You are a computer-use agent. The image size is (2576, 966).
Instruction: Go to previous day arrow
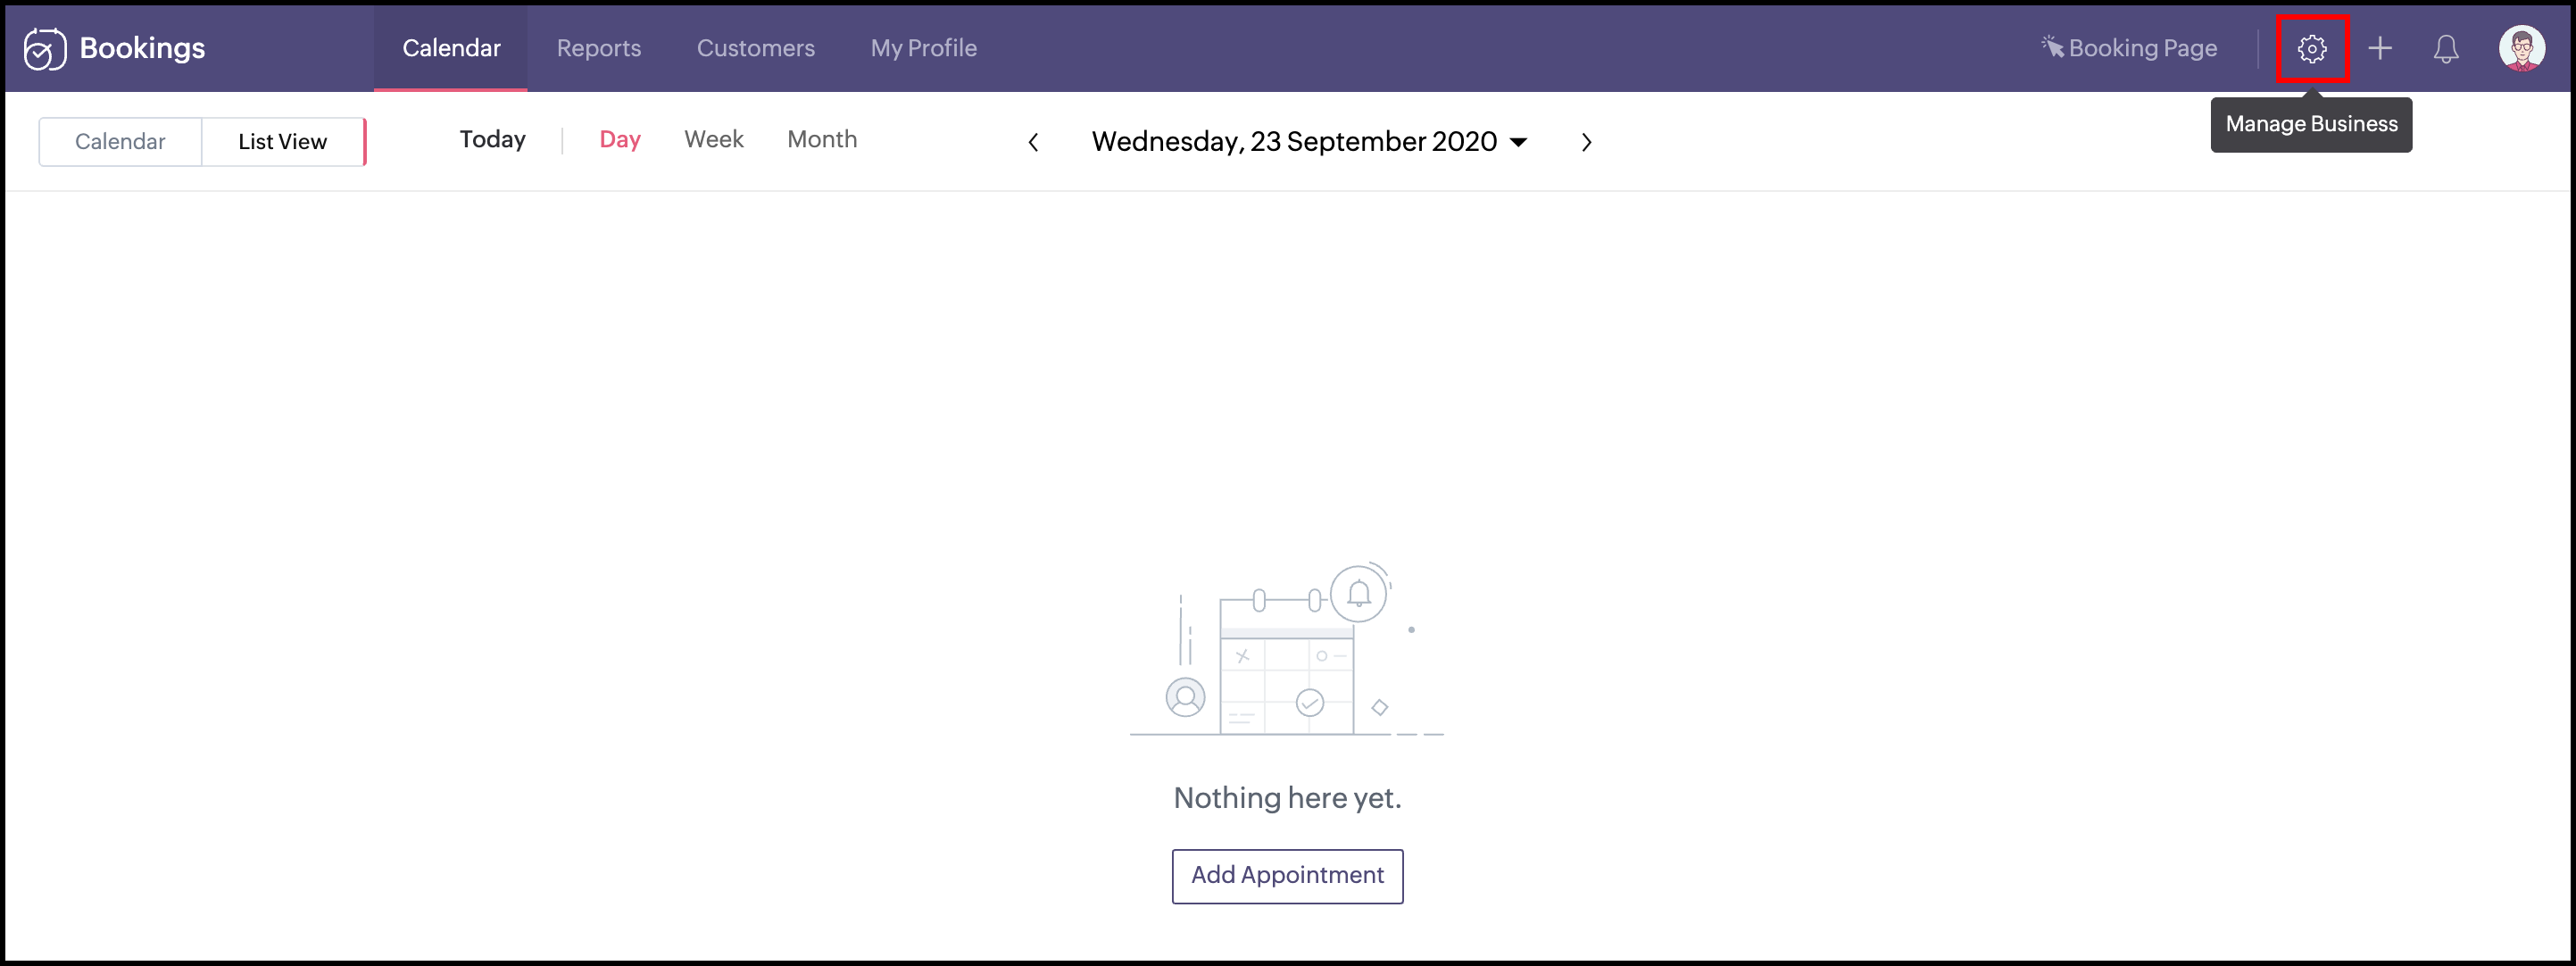tap(1033, 142)
